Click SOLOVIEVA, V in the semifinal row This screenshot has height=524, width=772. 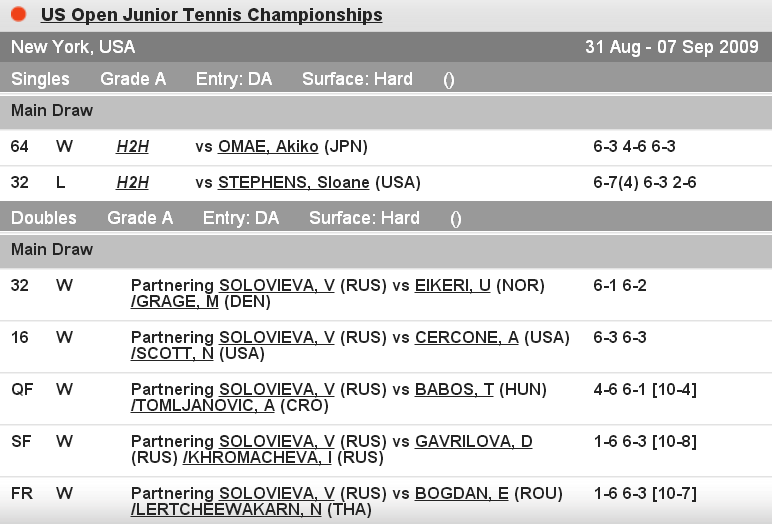(277, 442)
